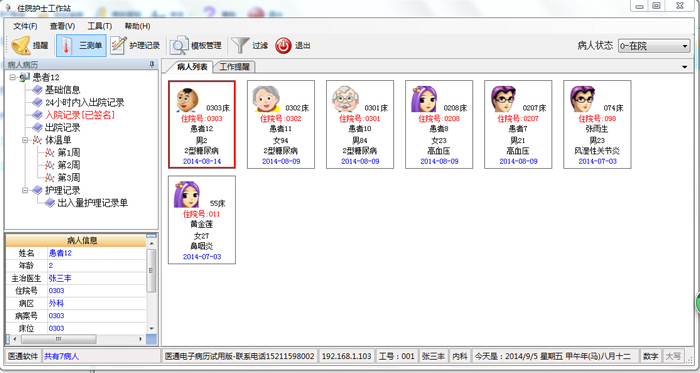The height and width of the screenshot is (373, 700).
Task: Click the 姓名 value 患者12
Action: pos(60,253)
